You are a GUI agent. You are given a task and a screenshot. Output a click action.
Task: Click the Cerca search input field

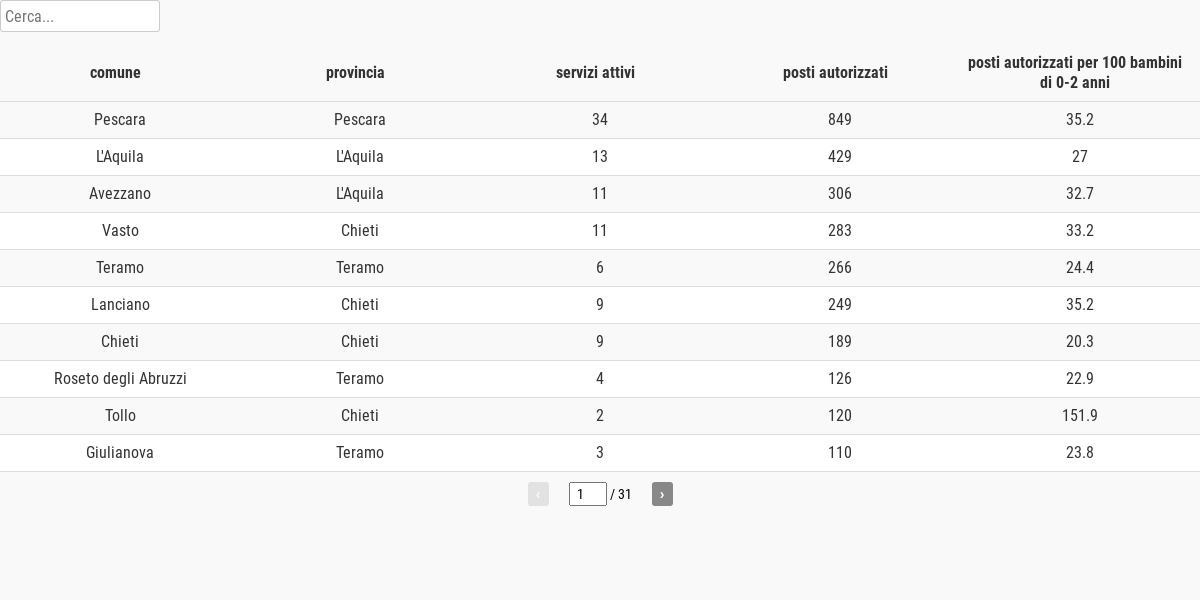pyautogui.click(x=80, y=16)
